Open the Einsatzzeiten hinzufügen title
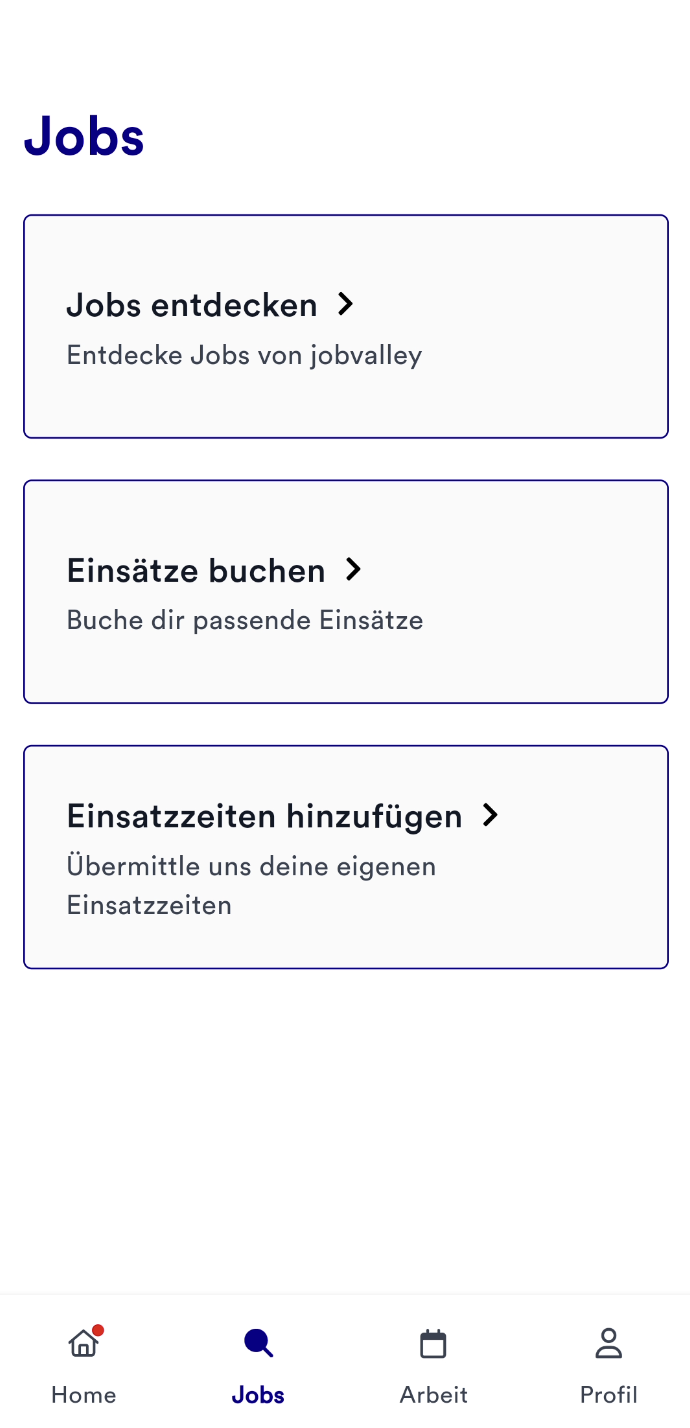690x1428 pixels. click(x=264, y=816)
